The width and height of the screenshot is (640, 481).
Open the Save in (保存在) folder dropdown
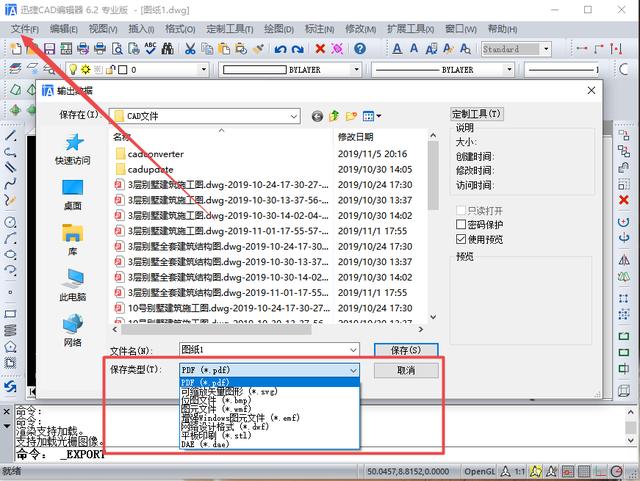pyautogui.click(x=293, y=116)
